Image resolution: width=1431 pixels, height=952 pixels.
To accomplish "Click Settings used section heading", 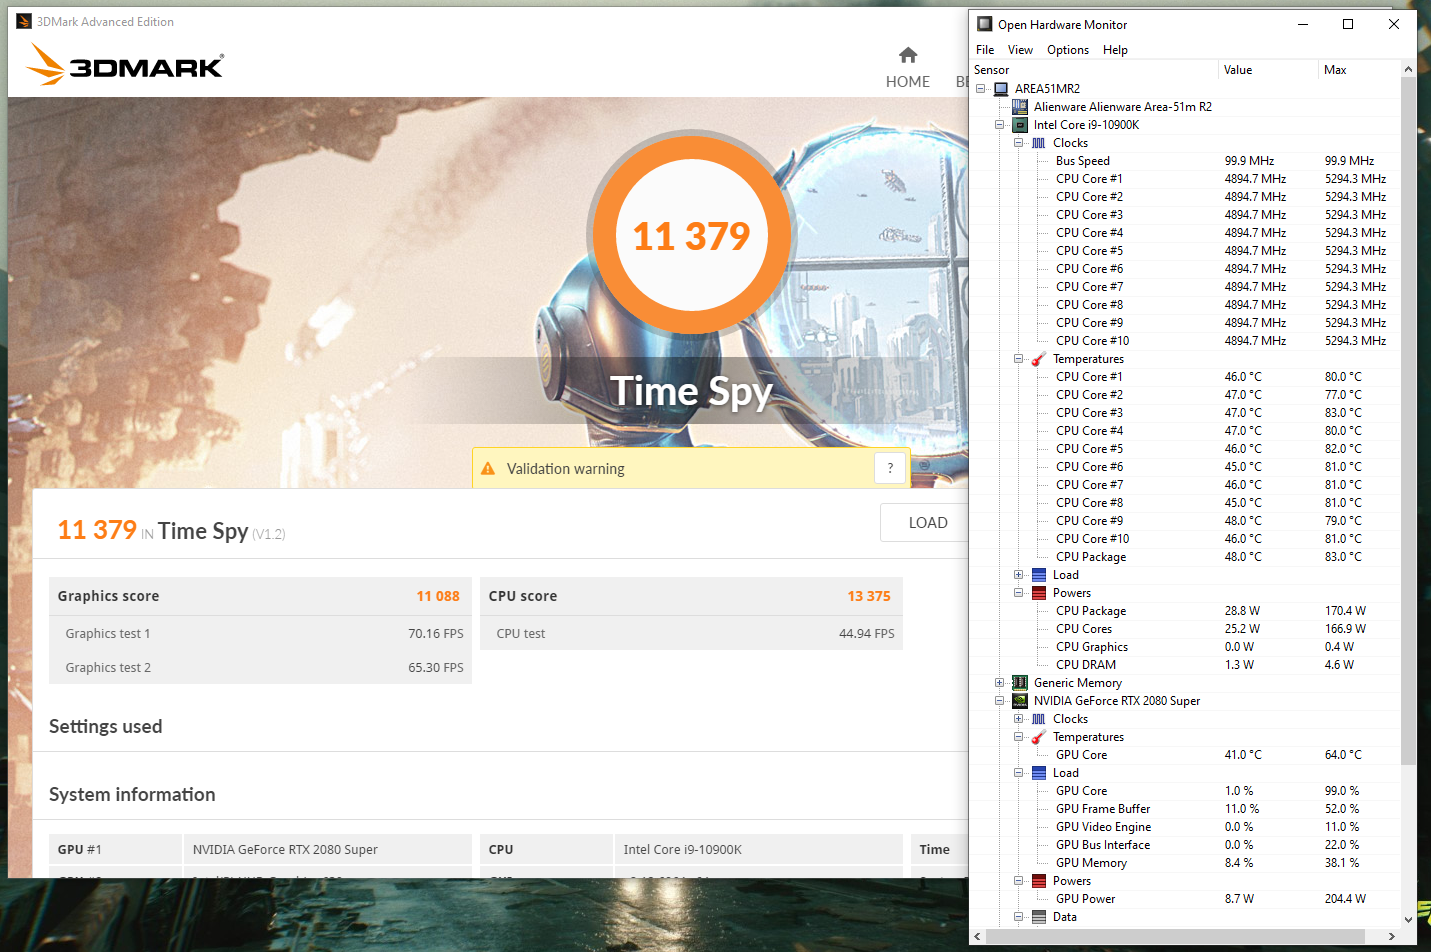I will tap(106, 727).
